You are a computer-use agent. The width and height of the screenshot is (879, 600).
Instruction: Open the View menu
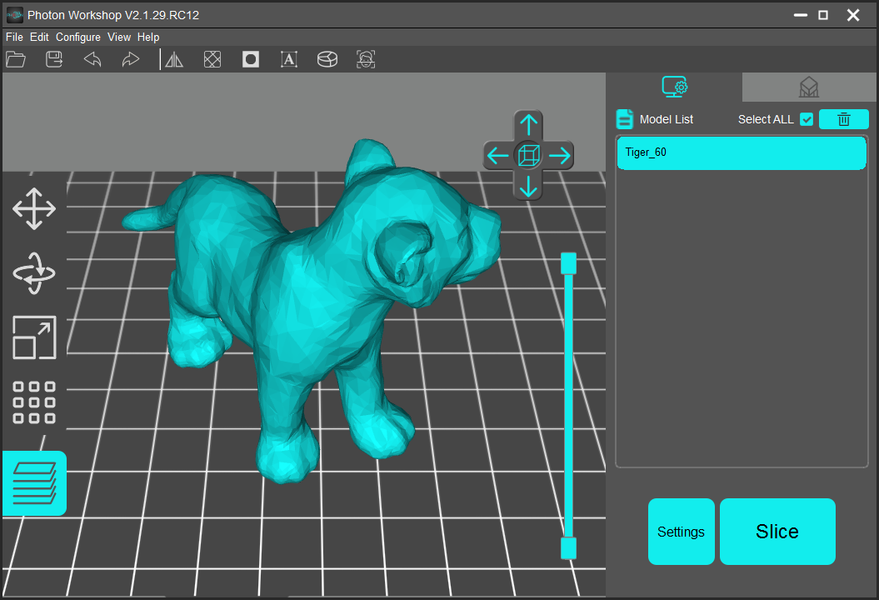[119, 37]
